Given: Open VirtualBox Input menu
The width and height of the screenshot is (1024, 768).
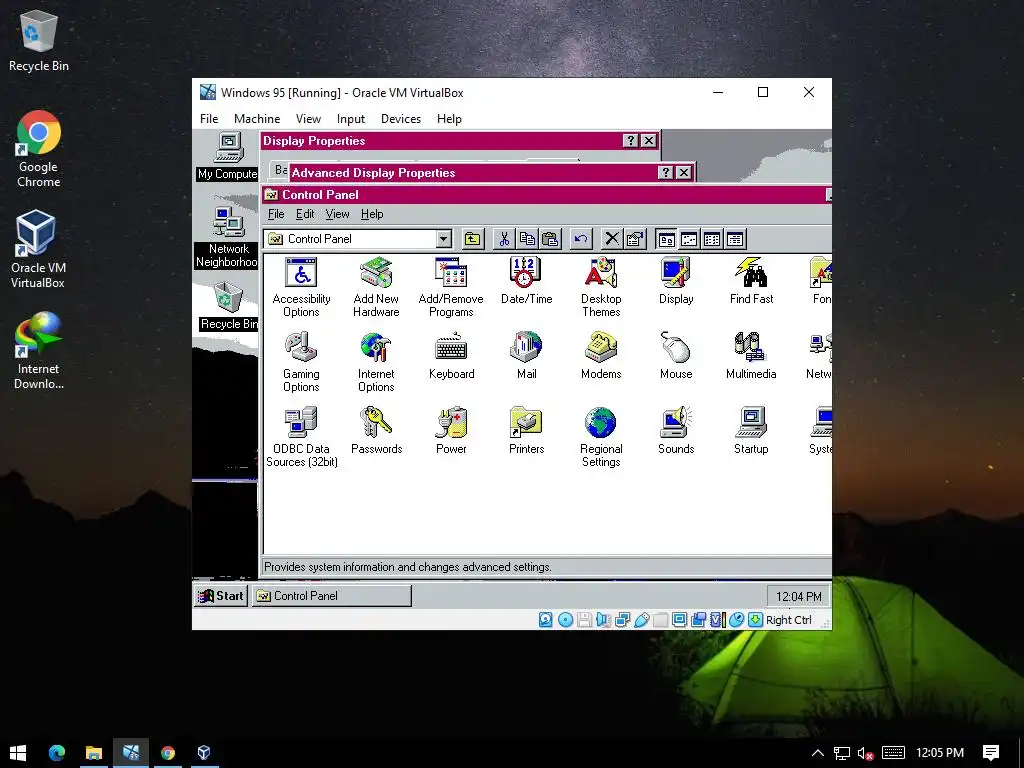Looking at the screenshot, I should click(351, 119).
